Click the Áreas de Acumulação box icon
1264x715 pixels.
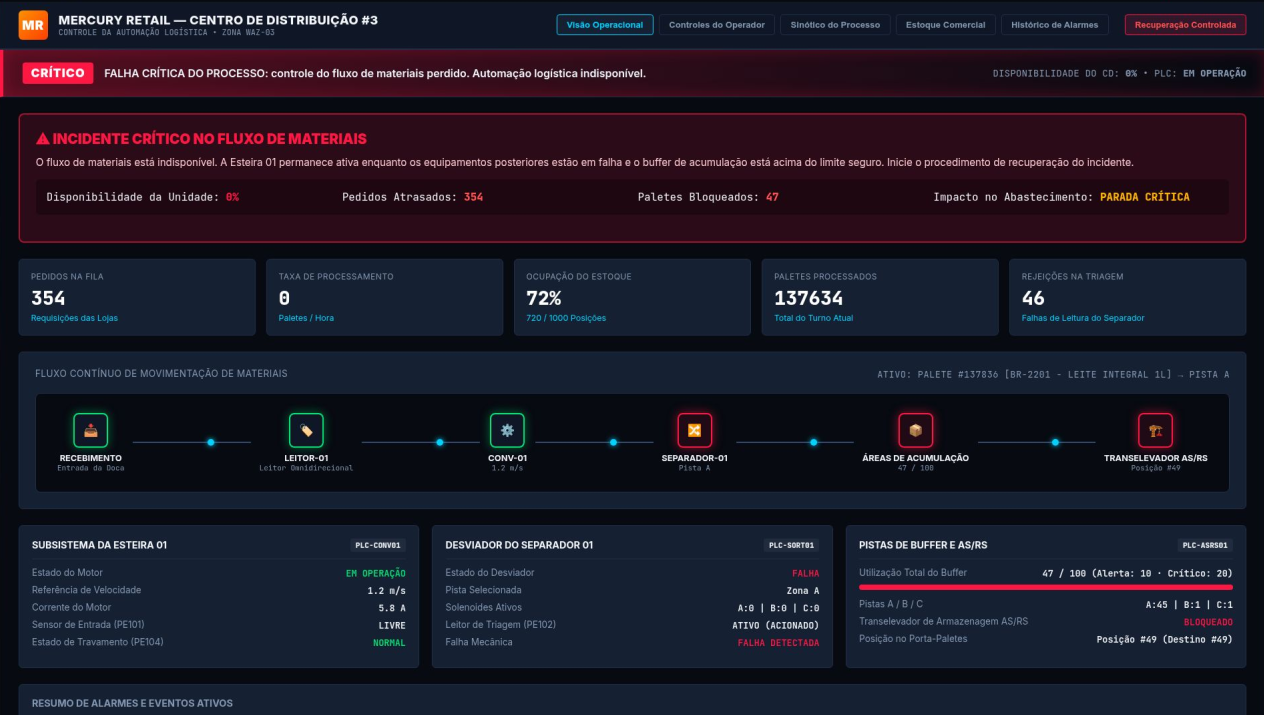click(915, 431)
